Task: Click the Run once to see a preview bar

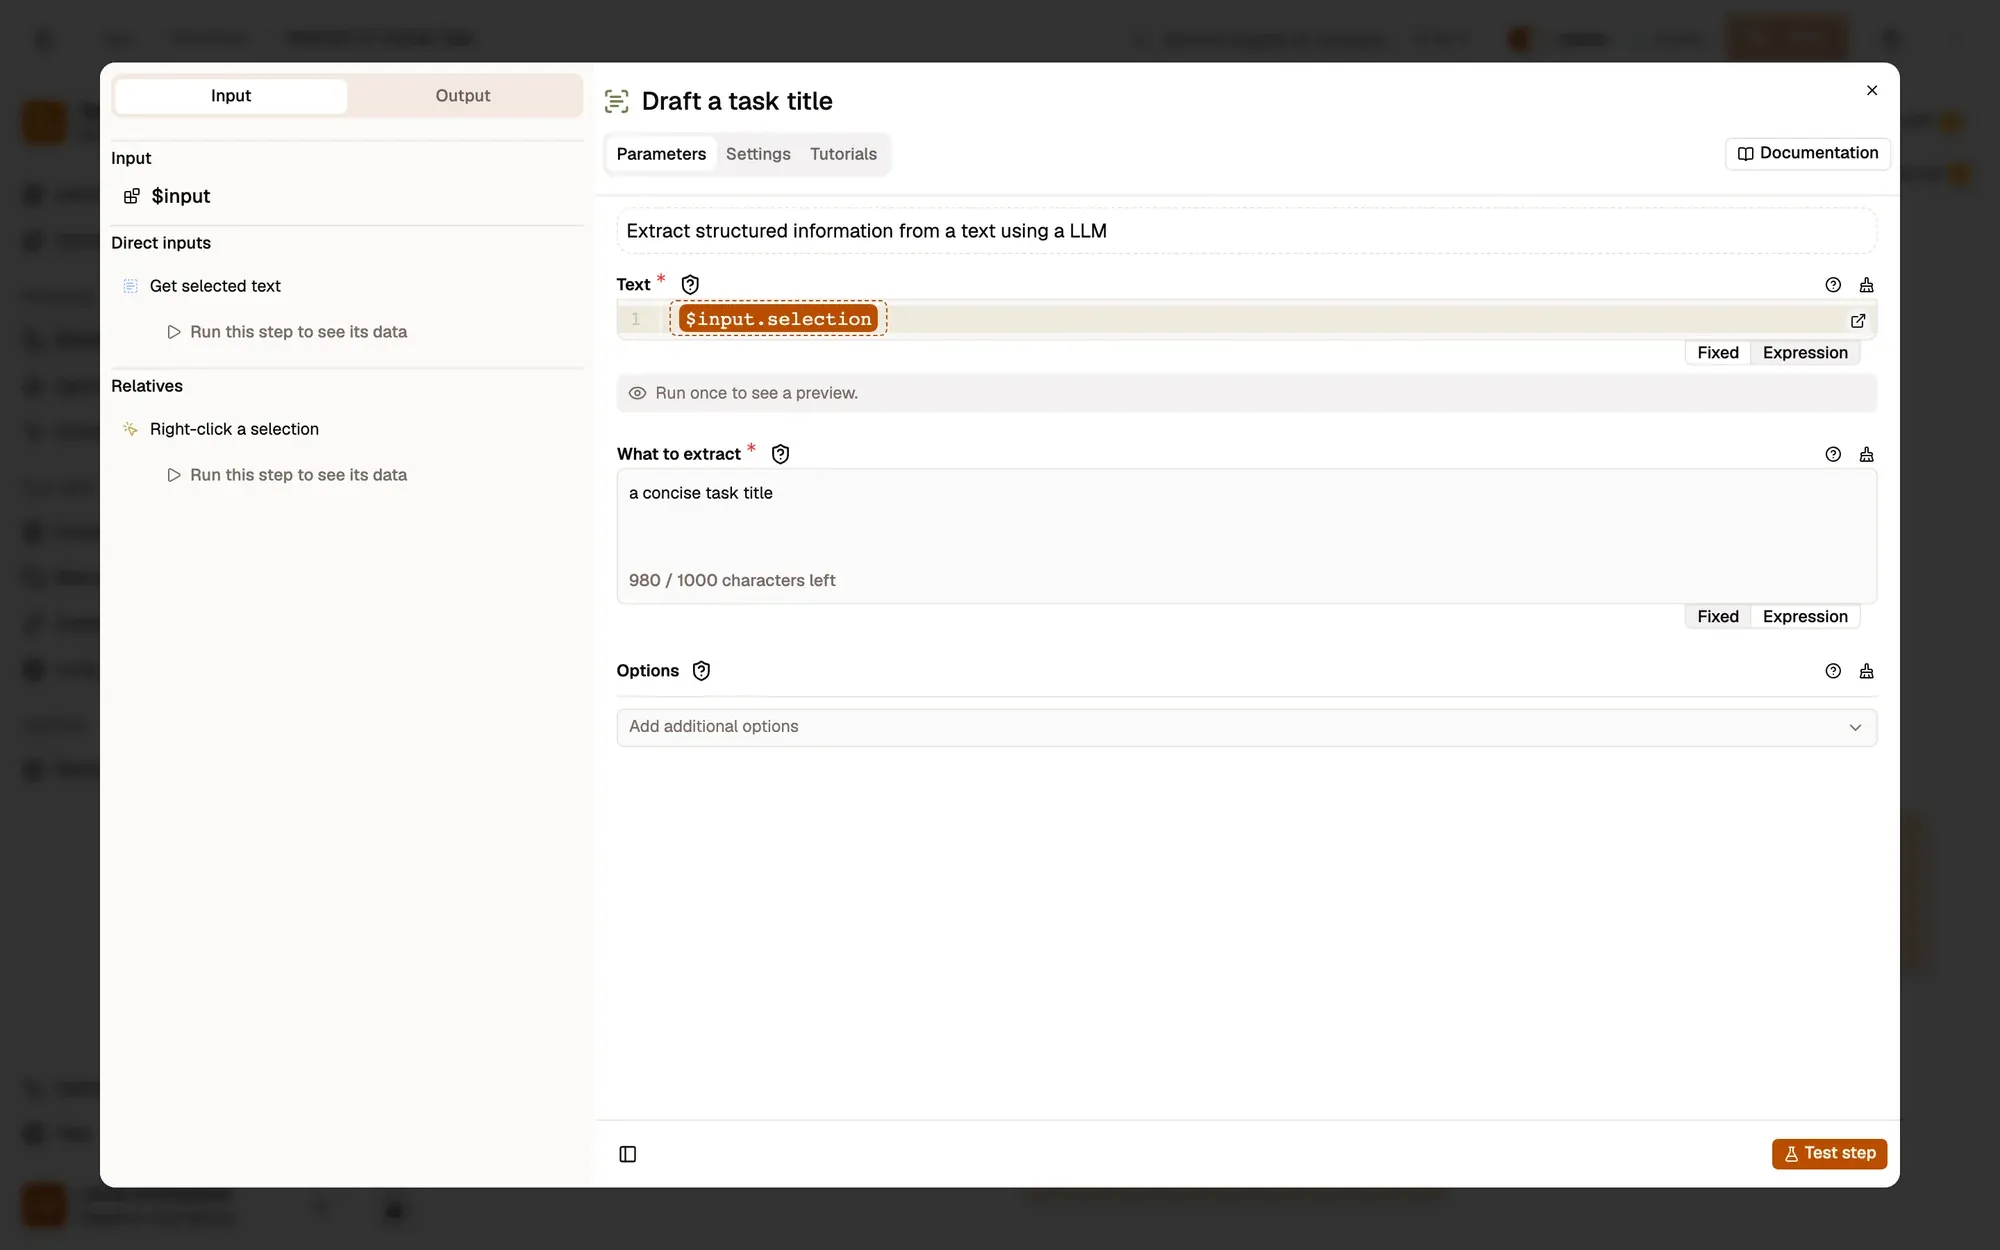Action: (1246, 393)
